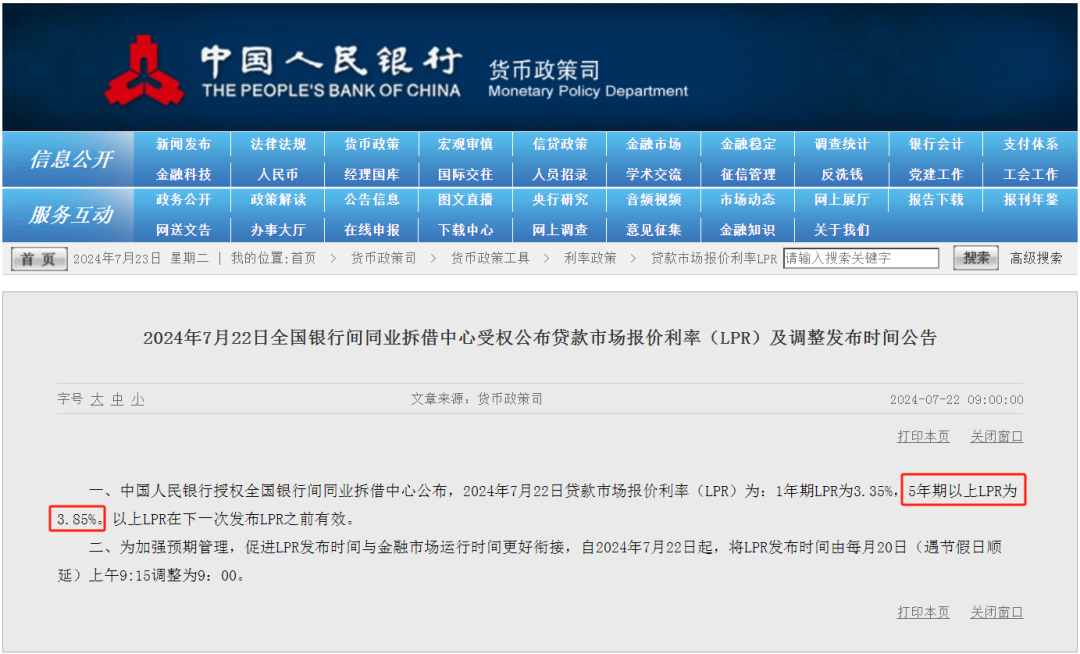This screenshot has width=1080, height=654.
Task: Set font size to 小
Action: (138, 399)
